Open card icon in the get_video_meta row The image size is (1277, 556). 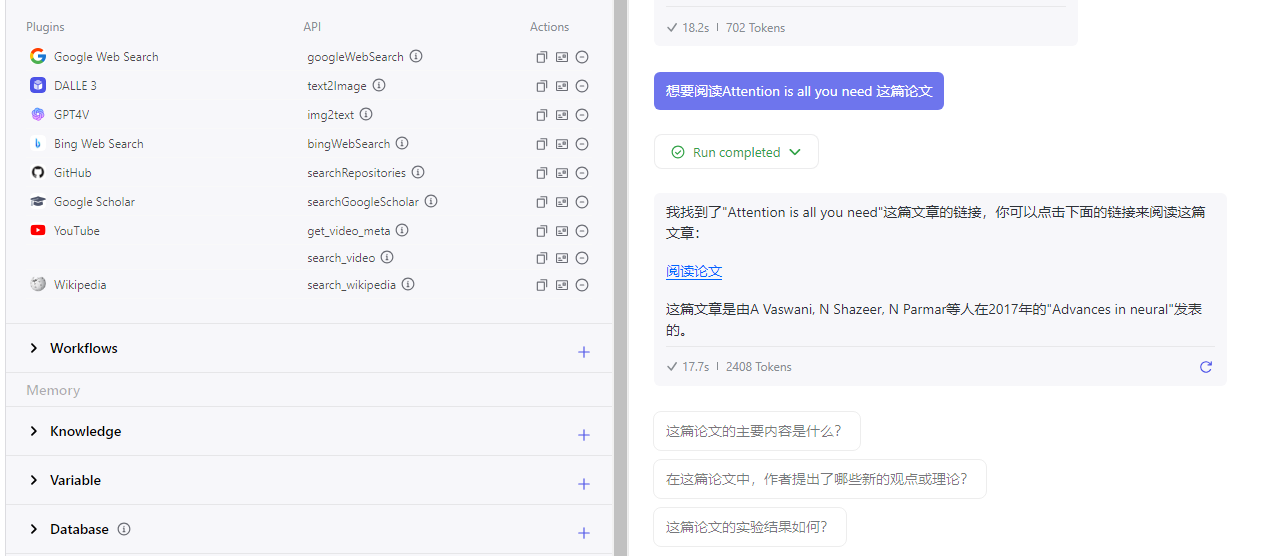[562, 231]
